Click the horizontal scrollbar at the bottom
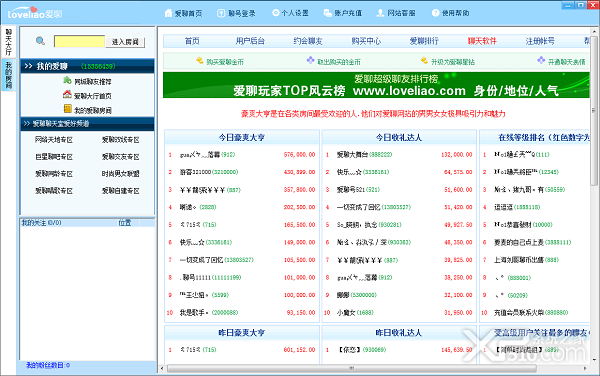The width and height of the screenshot is (600, 376). click(351, 368)
